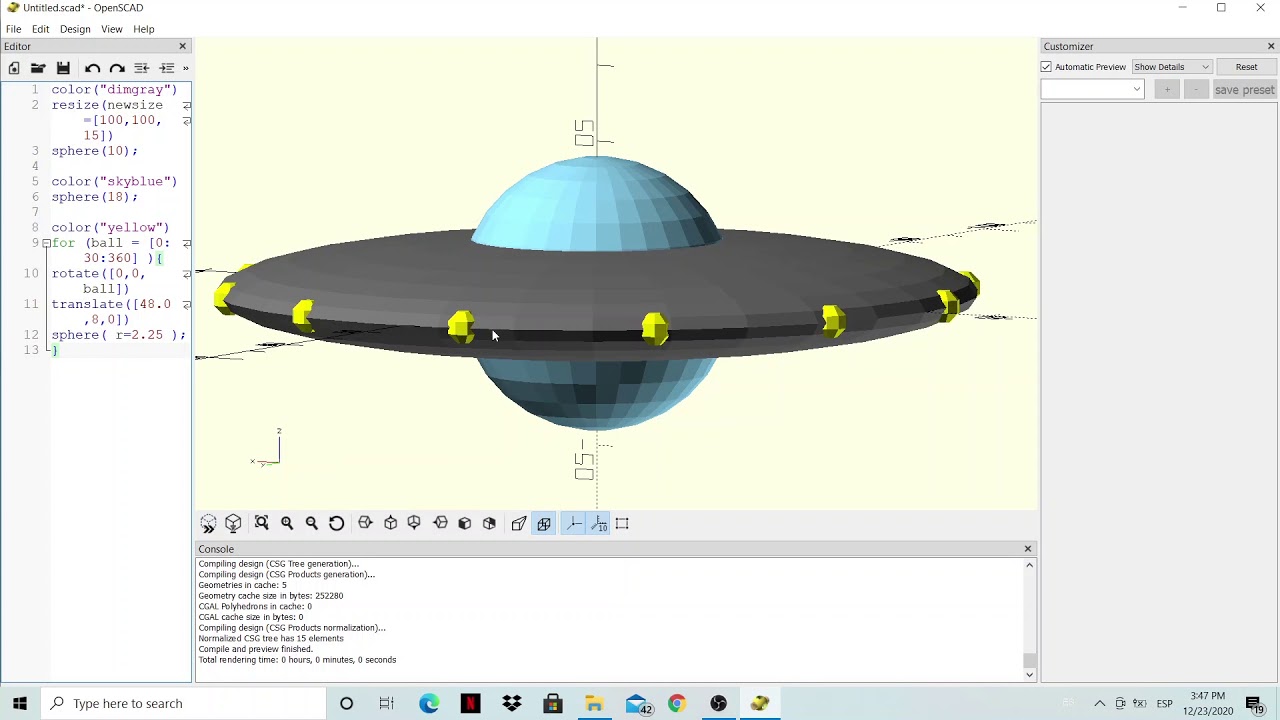1280x720 pixels.
Task: Toggle Orthogonal projection view
Action: pos(544,524)
